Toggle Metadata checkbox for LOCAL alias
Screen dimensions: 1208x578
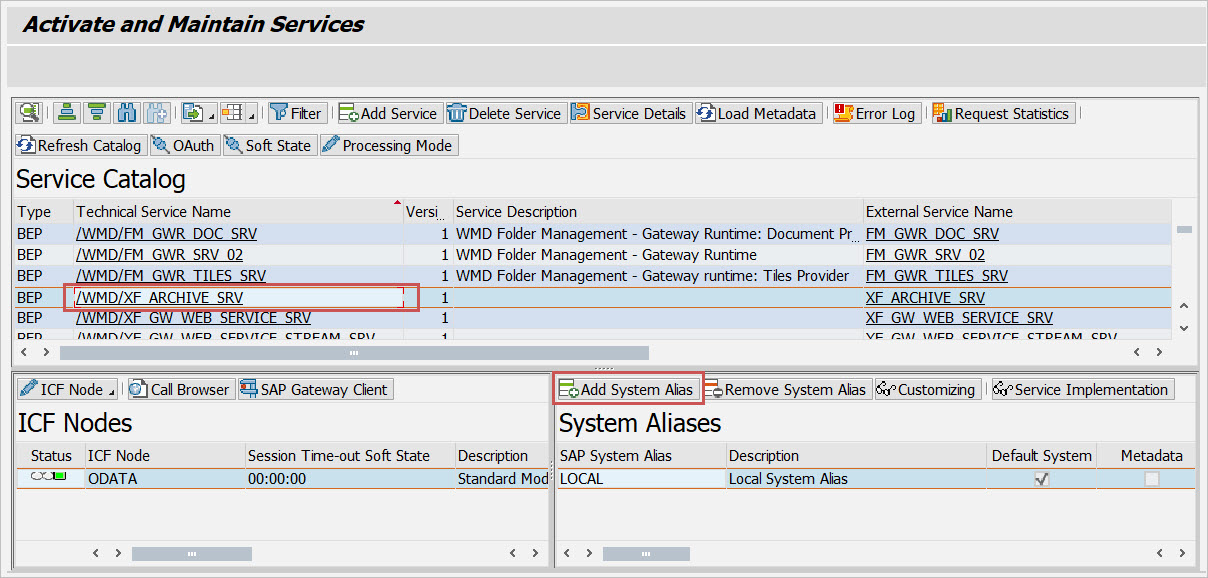pyautogui.click(x=1152, y=479)
